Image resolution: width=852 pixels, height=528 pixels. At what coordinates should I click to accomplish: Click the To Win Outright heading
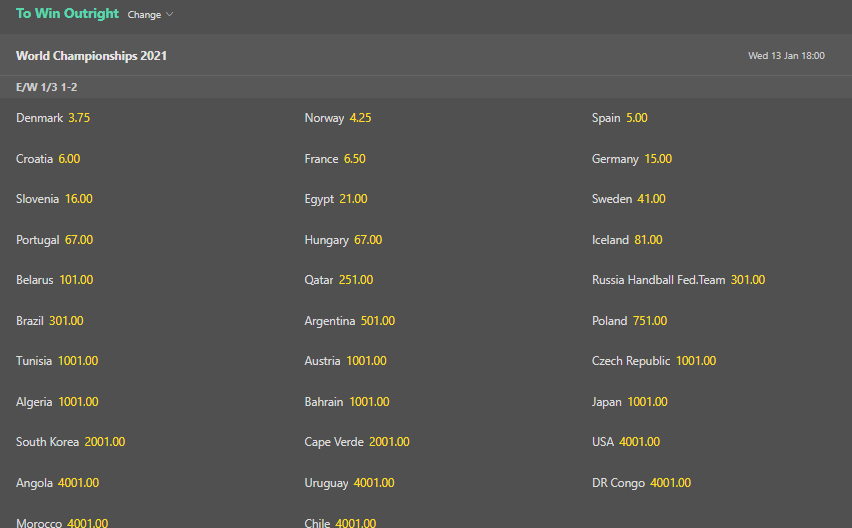coord(67,14)
